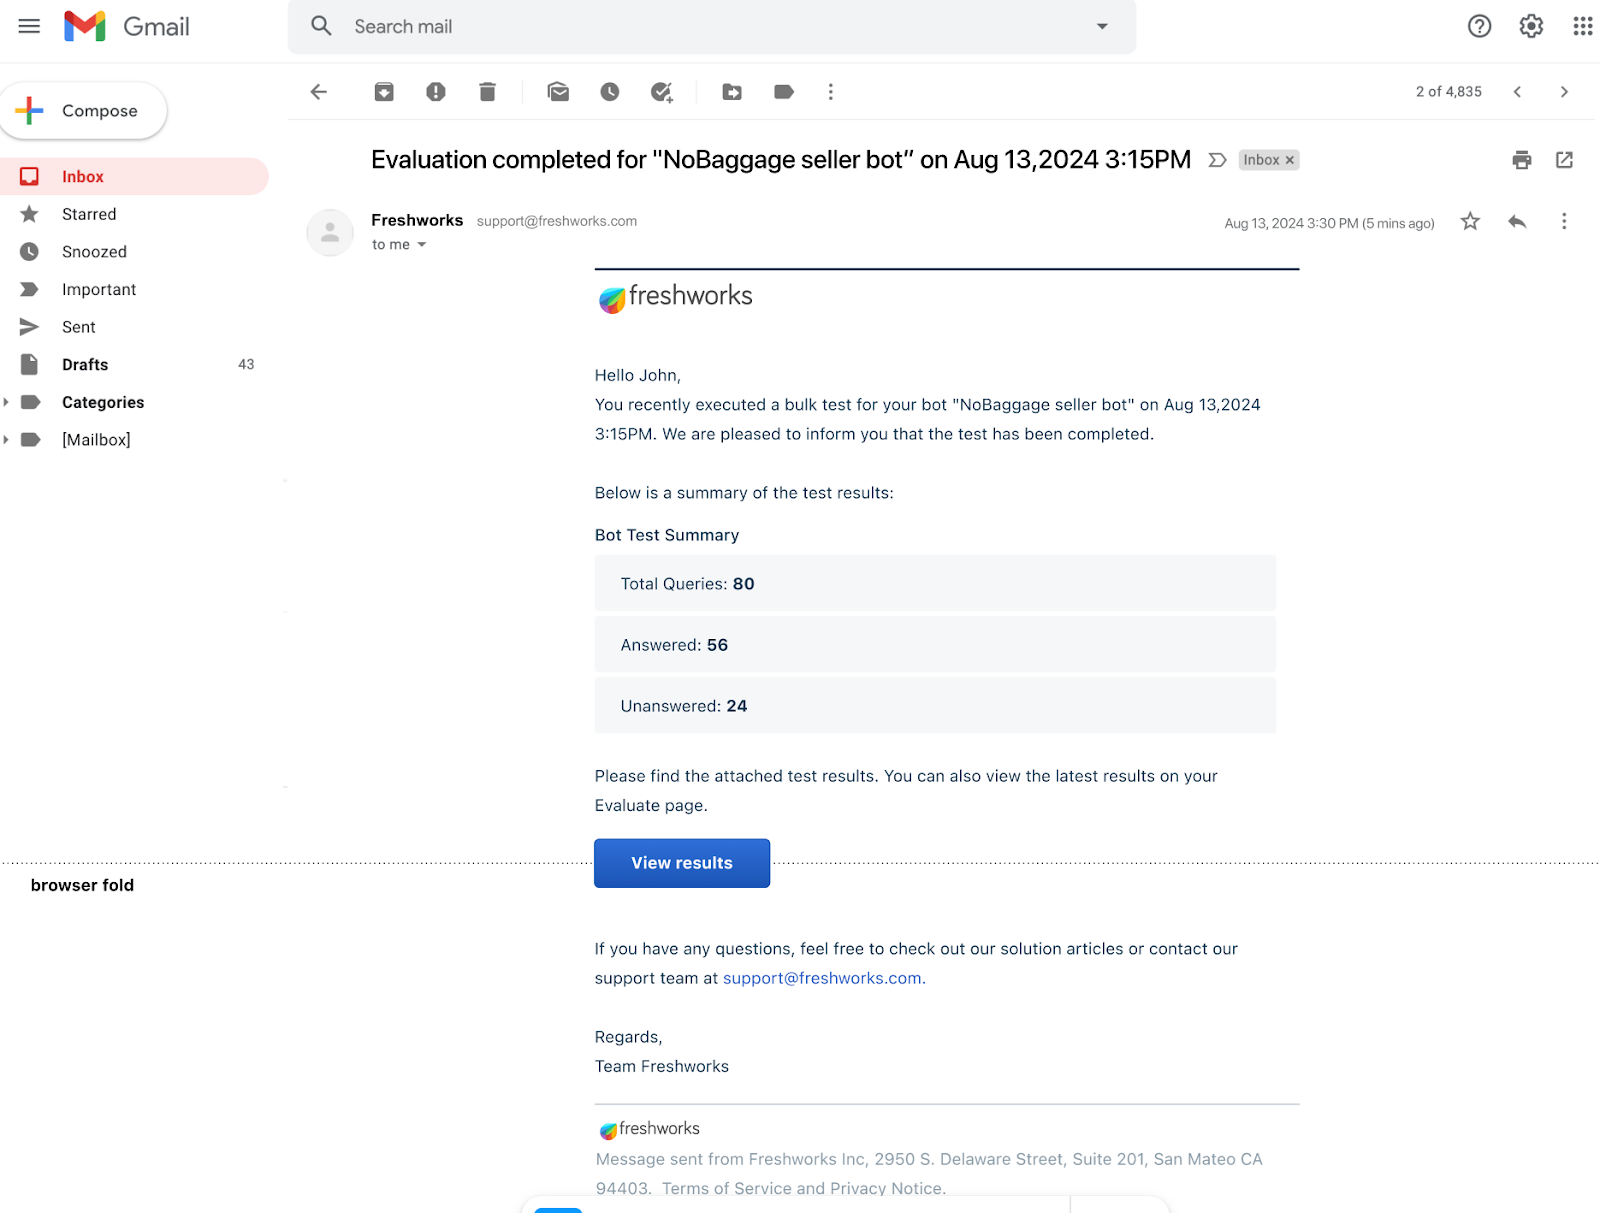The image size is (1600, 1213).
Task: Reply to the Freshworks message
Action: pos(1517,222)
